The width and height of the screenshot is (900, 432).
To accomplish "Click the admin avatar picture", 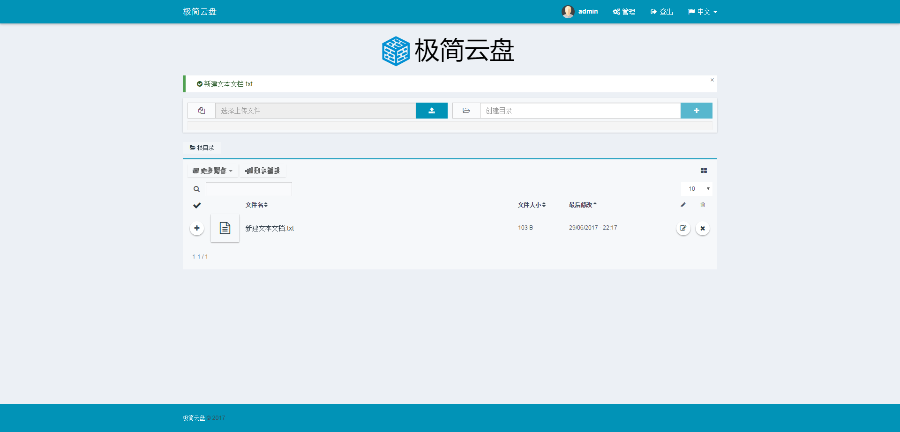I will point(568,12).
